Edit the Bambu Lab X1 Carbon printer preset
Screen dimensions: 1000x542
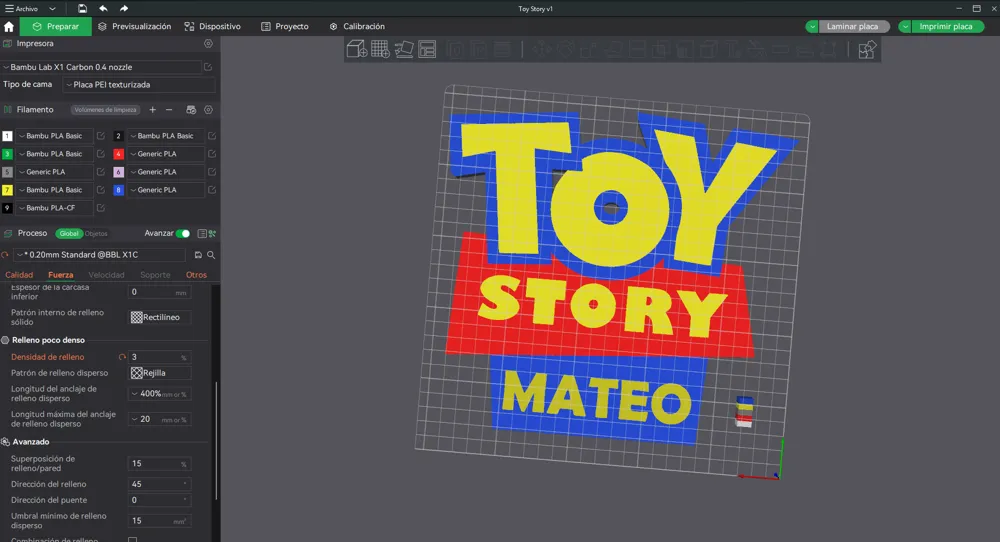[x=208, y=67]
